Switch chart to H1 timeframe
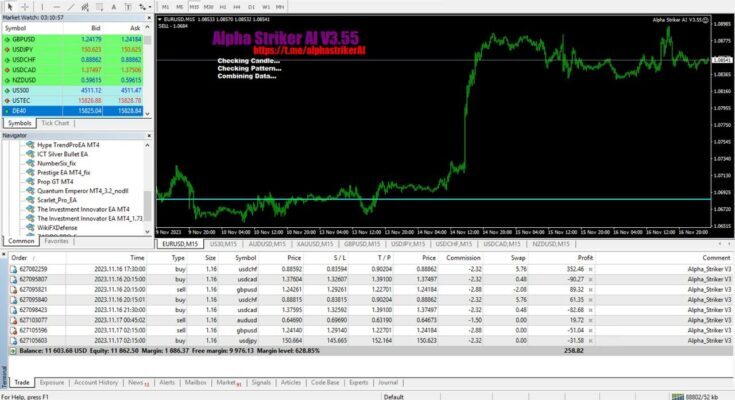The height and width of the screenshot is (400, 735). click(223, 7)
